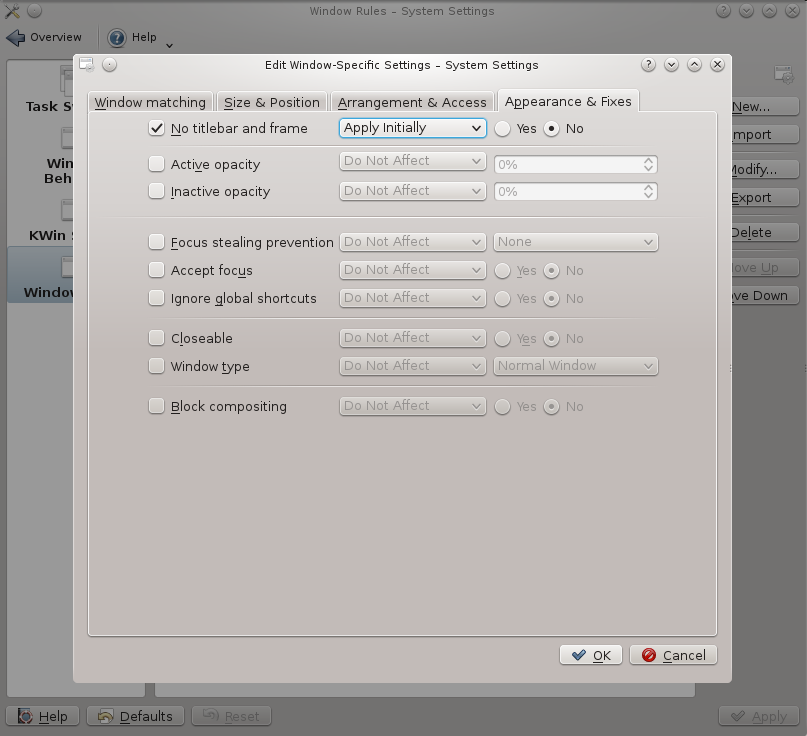This screenshot has height=736, width=807.
Task: Open the Apply Initially dropdown
Action: click(412, 128)
